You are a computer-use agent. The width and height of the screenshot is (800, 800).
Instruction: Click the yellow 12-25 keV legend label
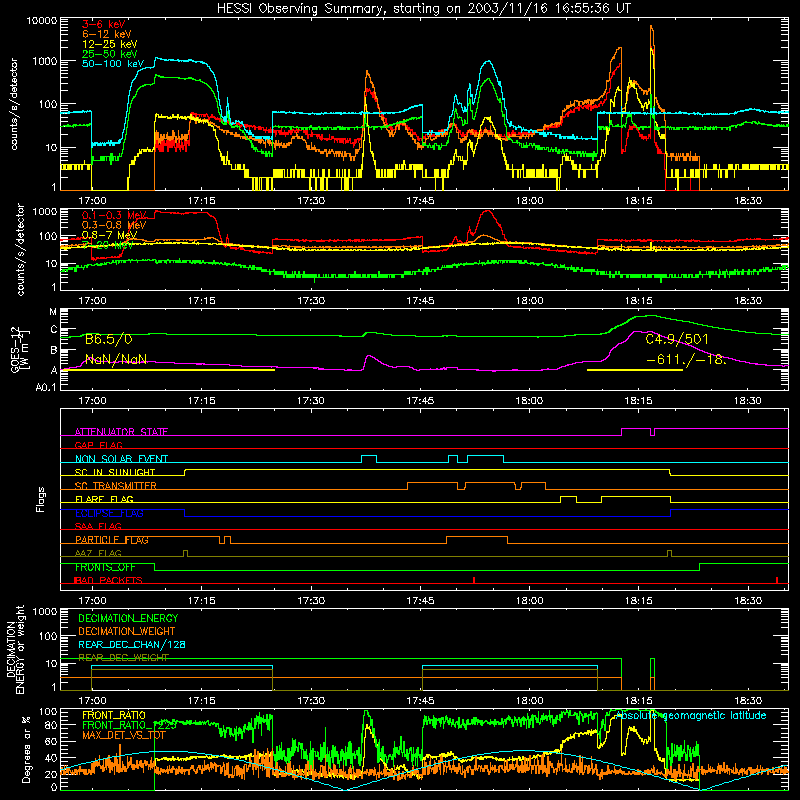[x=109, y=44]
